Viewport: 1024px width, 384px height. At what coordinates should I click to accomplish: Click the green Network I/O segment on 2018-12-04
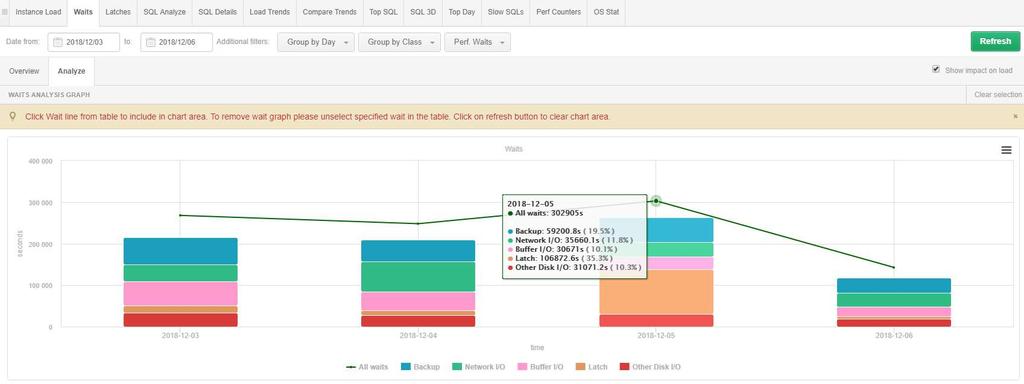(418, 276)
